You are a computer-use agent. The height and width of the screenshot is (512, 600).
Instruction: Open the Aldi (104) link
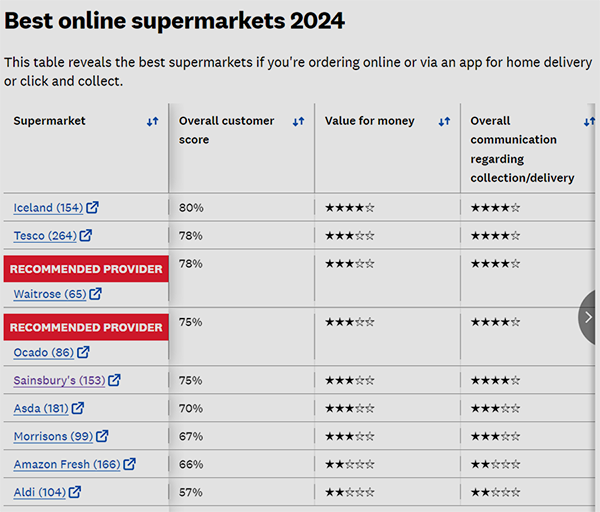pyautogui.click(x=39, y=492)
